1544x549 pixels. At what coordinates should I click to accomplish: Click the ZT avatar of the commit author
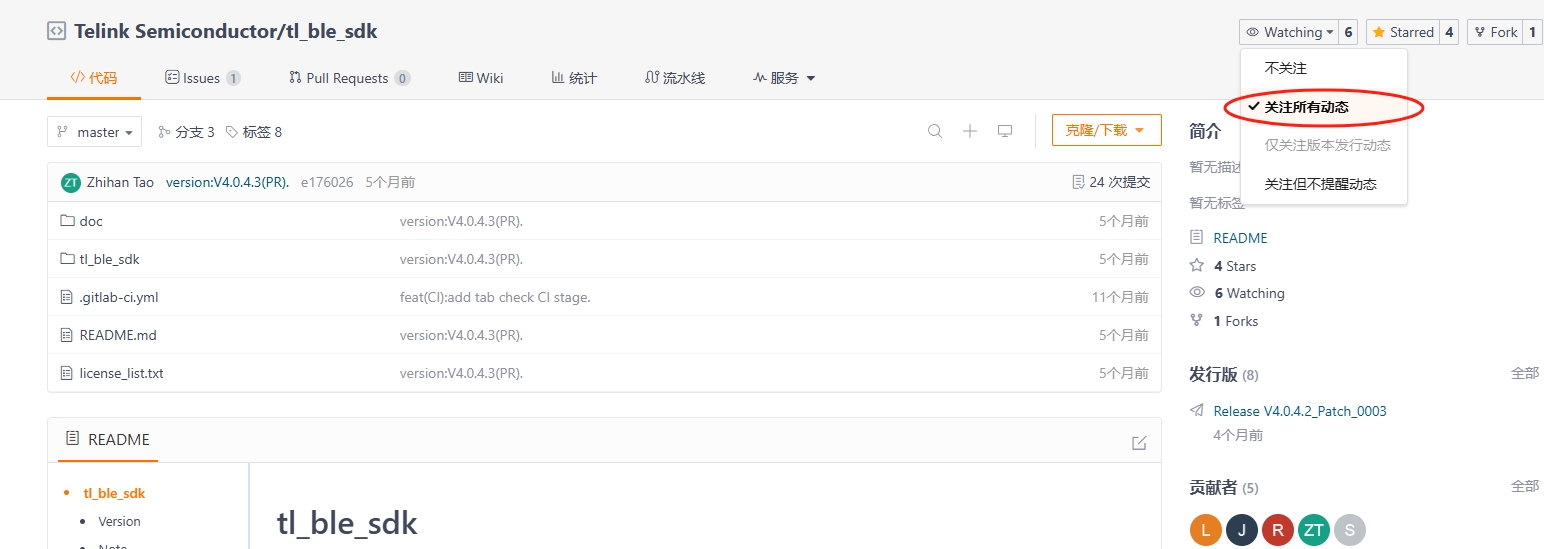[71, 182]
